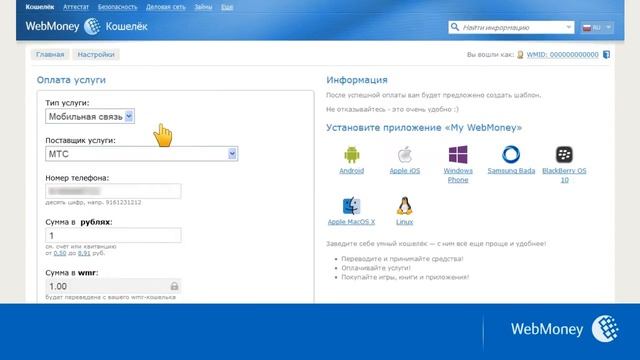Click the Linux penguin icon
Viewport: 640px width, 360px height.
404,206
